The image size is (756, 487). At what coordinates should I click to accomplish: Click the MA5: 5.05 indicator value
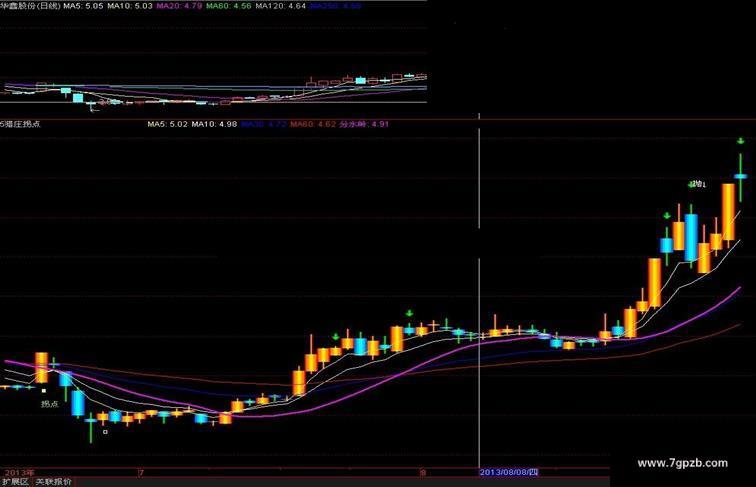83,6
